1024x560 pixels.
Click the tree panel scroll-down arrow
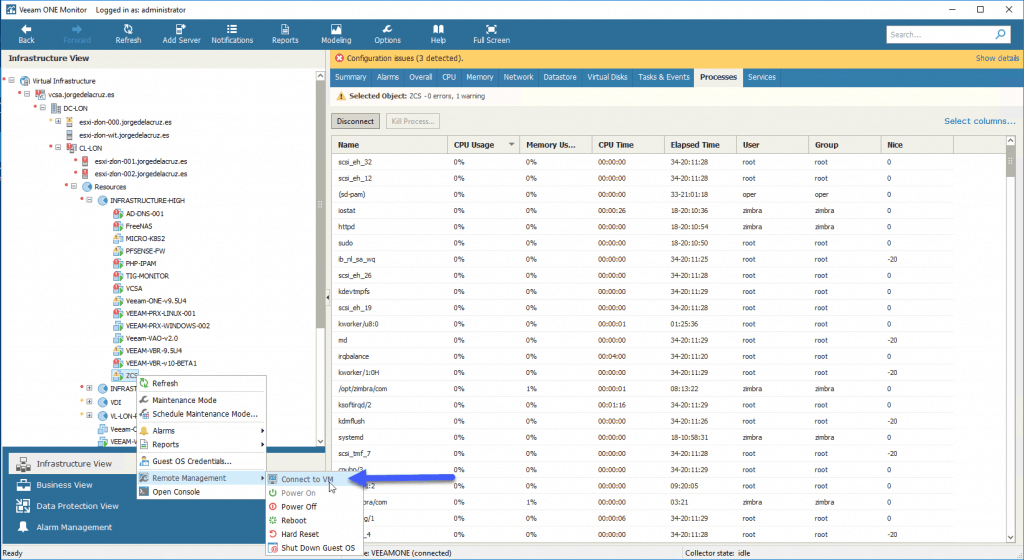(320, 442)
